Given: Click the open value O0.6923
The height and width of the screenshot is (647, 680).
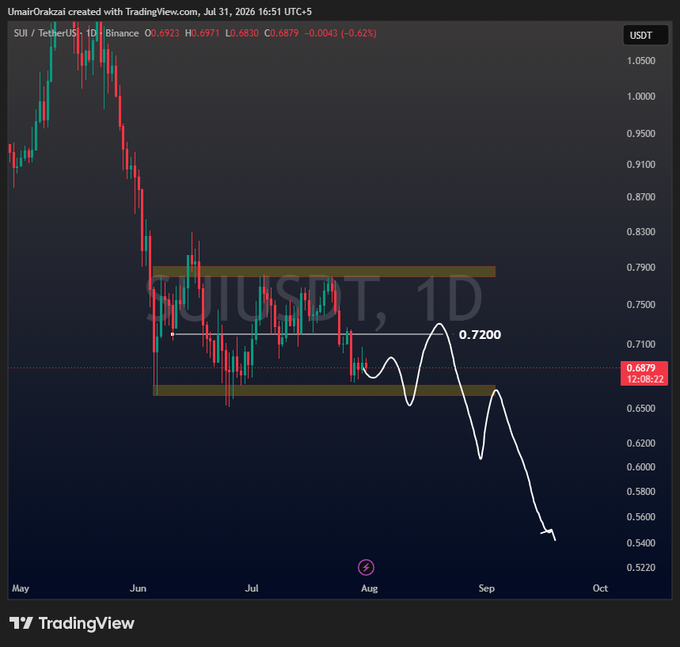Looking at the screenshot, I should coord(162,33).
